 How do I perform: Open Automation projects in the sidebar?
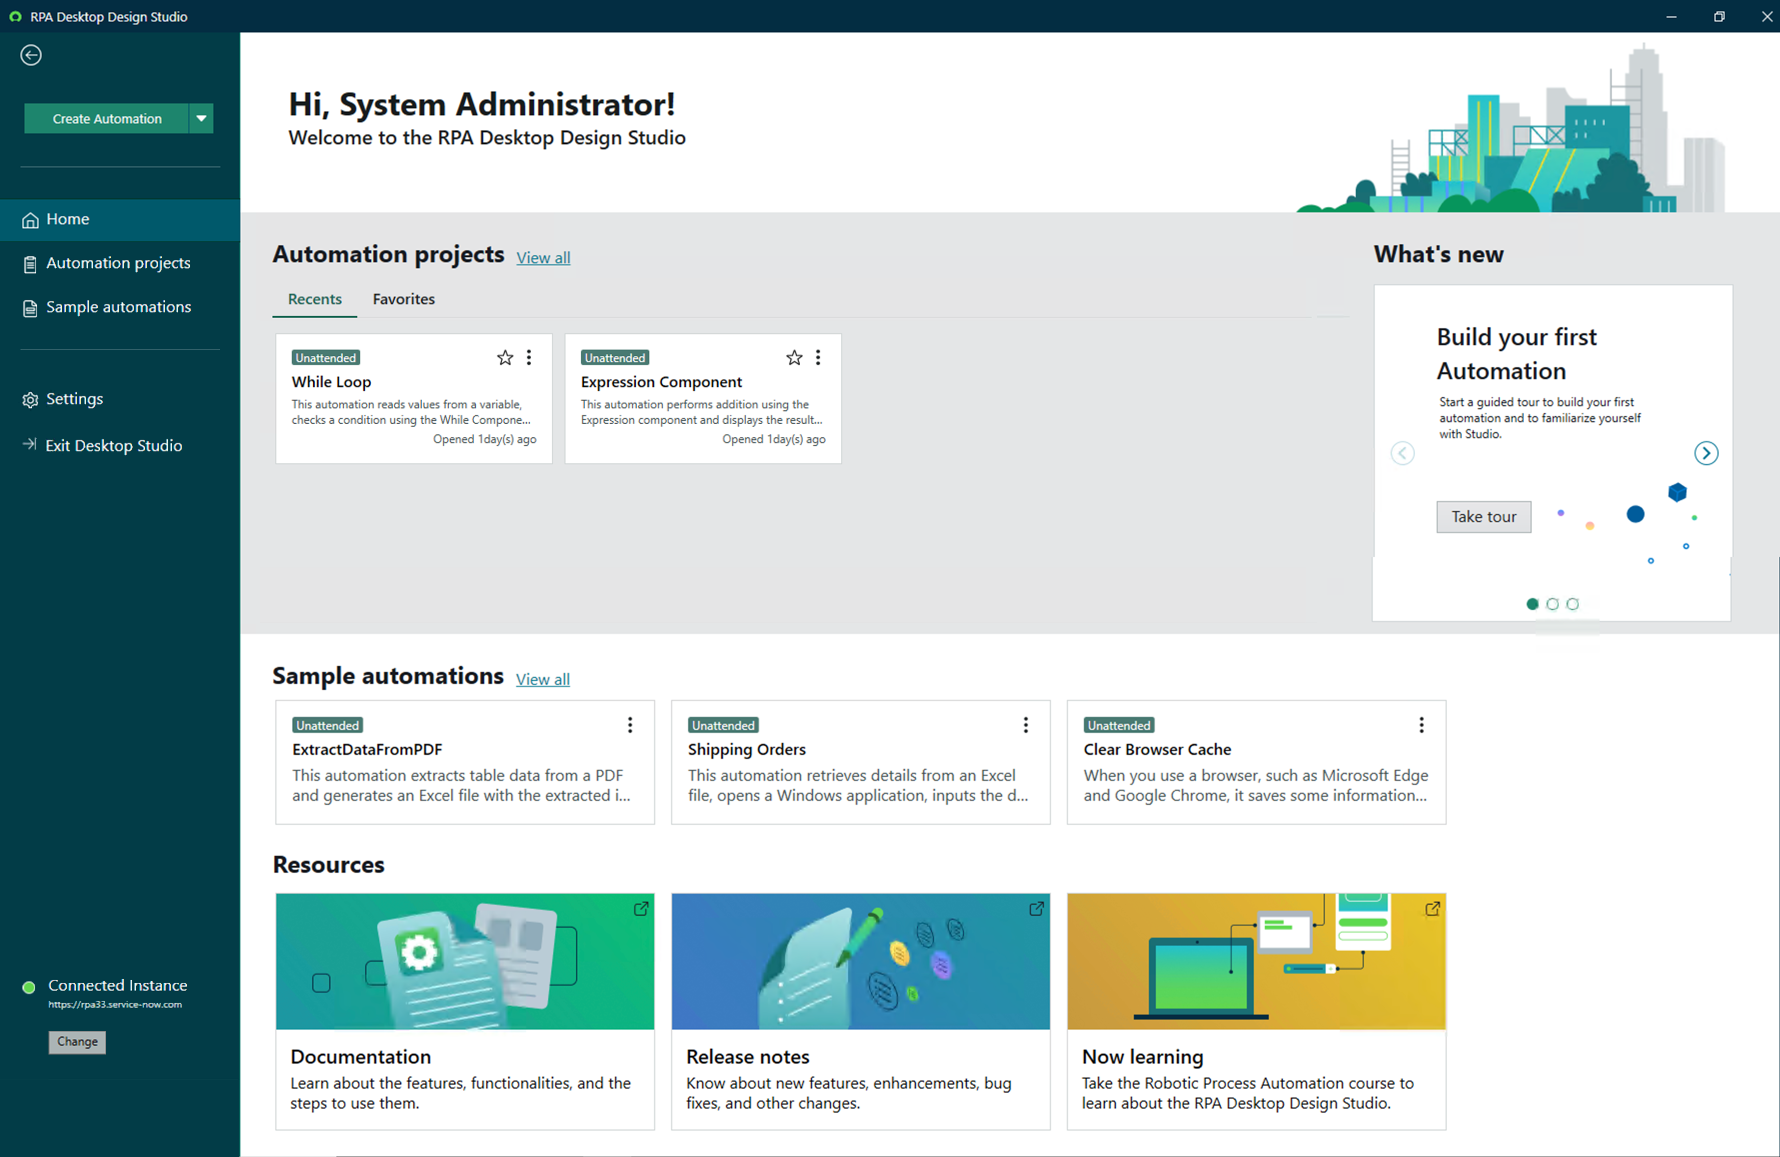(x=120, y=263)
